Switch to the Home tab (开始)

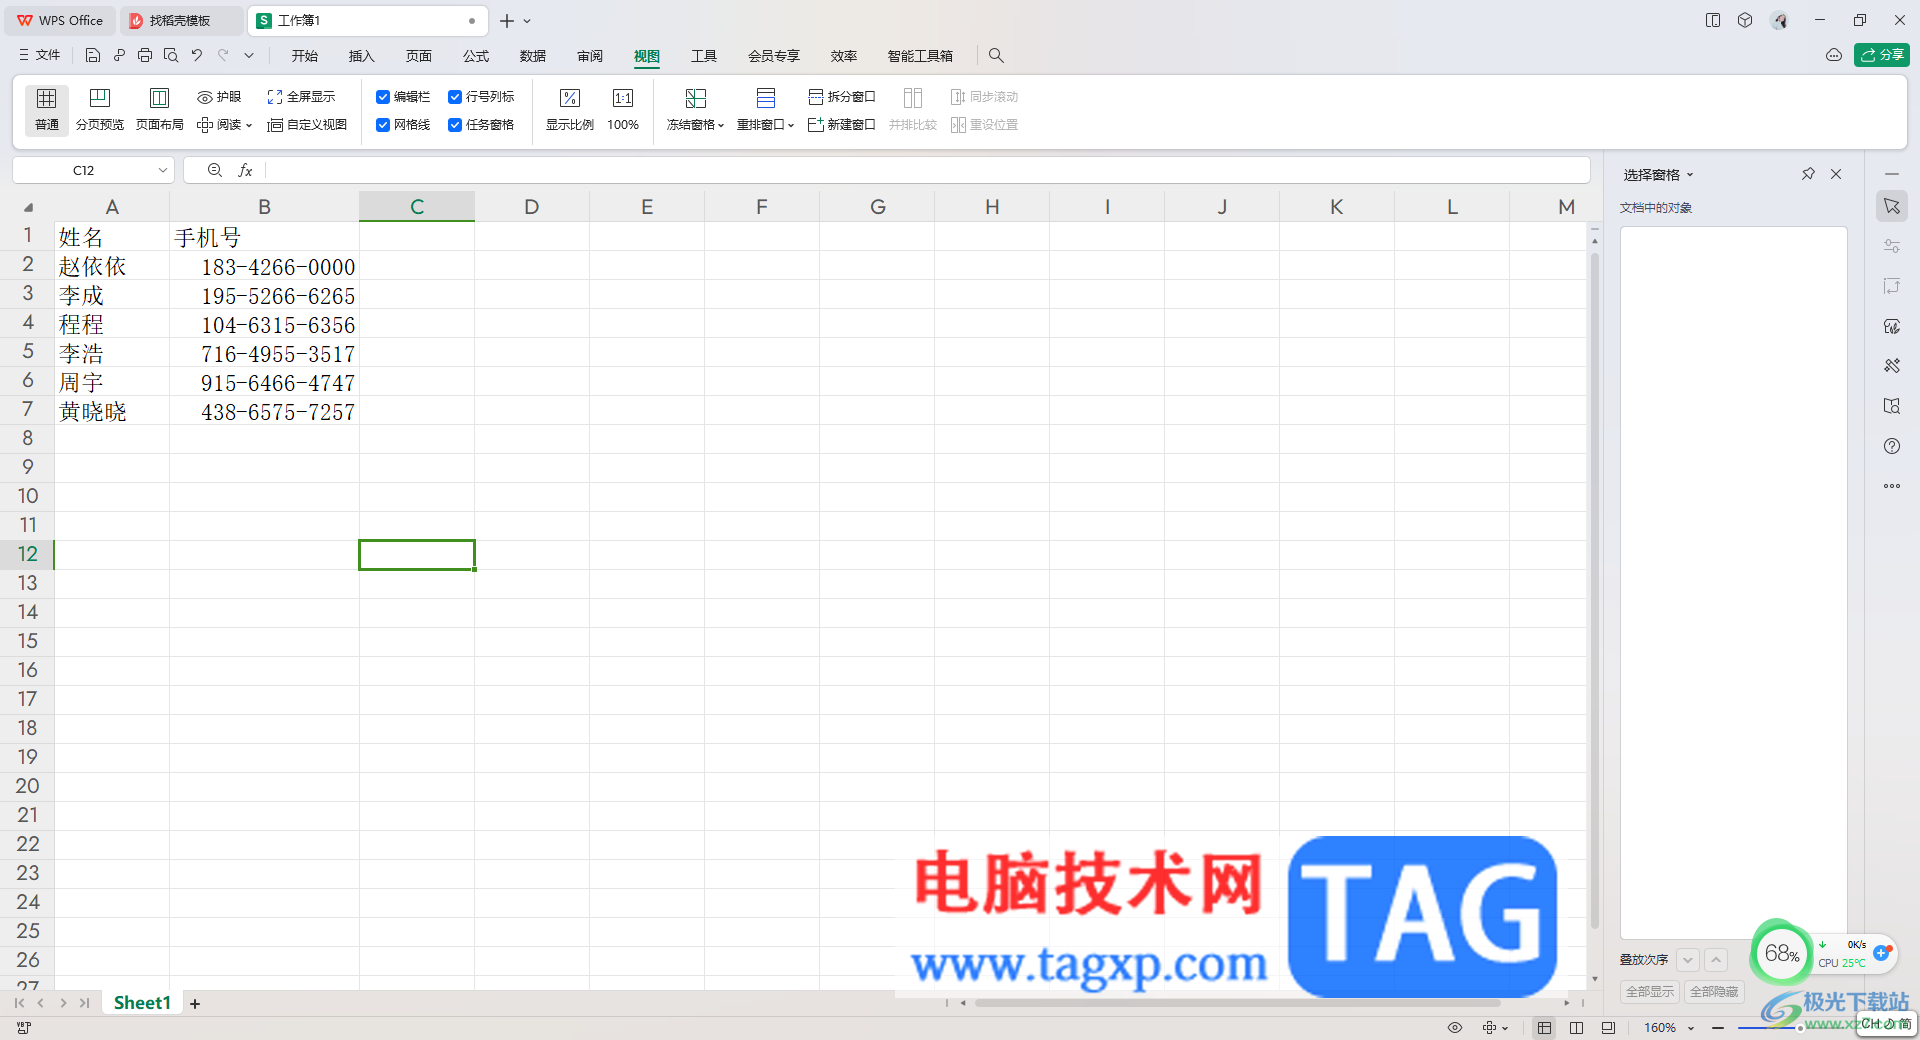point(305,56)
